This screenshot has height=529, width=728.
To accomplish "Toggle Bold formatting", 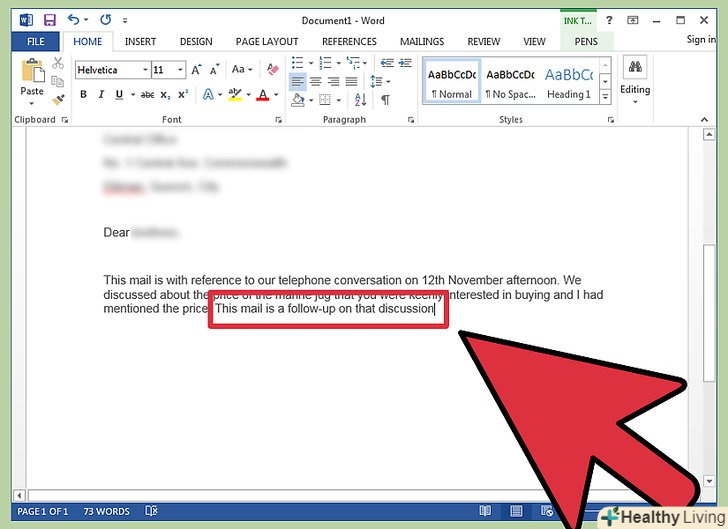I will point(84,94).
